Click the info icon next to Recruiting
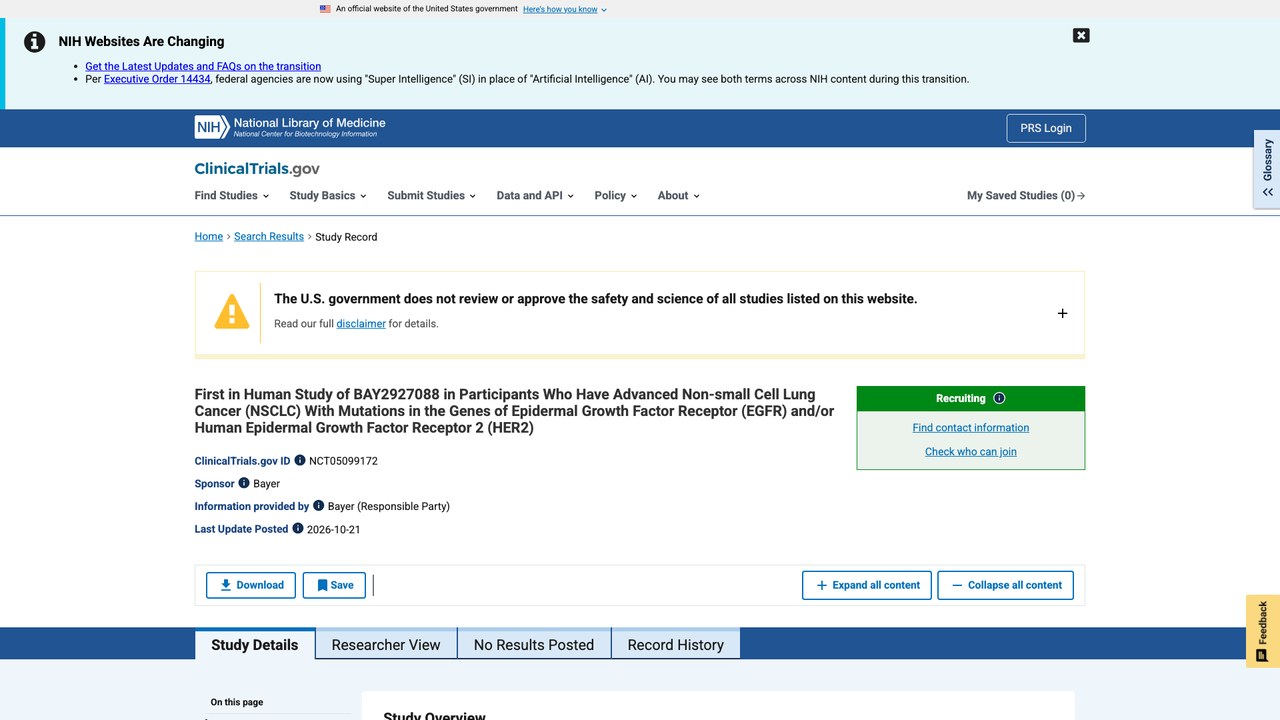Screen dimensions: 1280x720 point(999,398)
